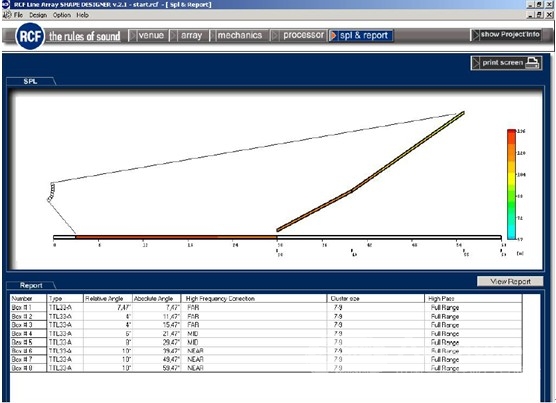Select the SPL panel tab
The image size is (556, 403).
[x=30, y=81]
